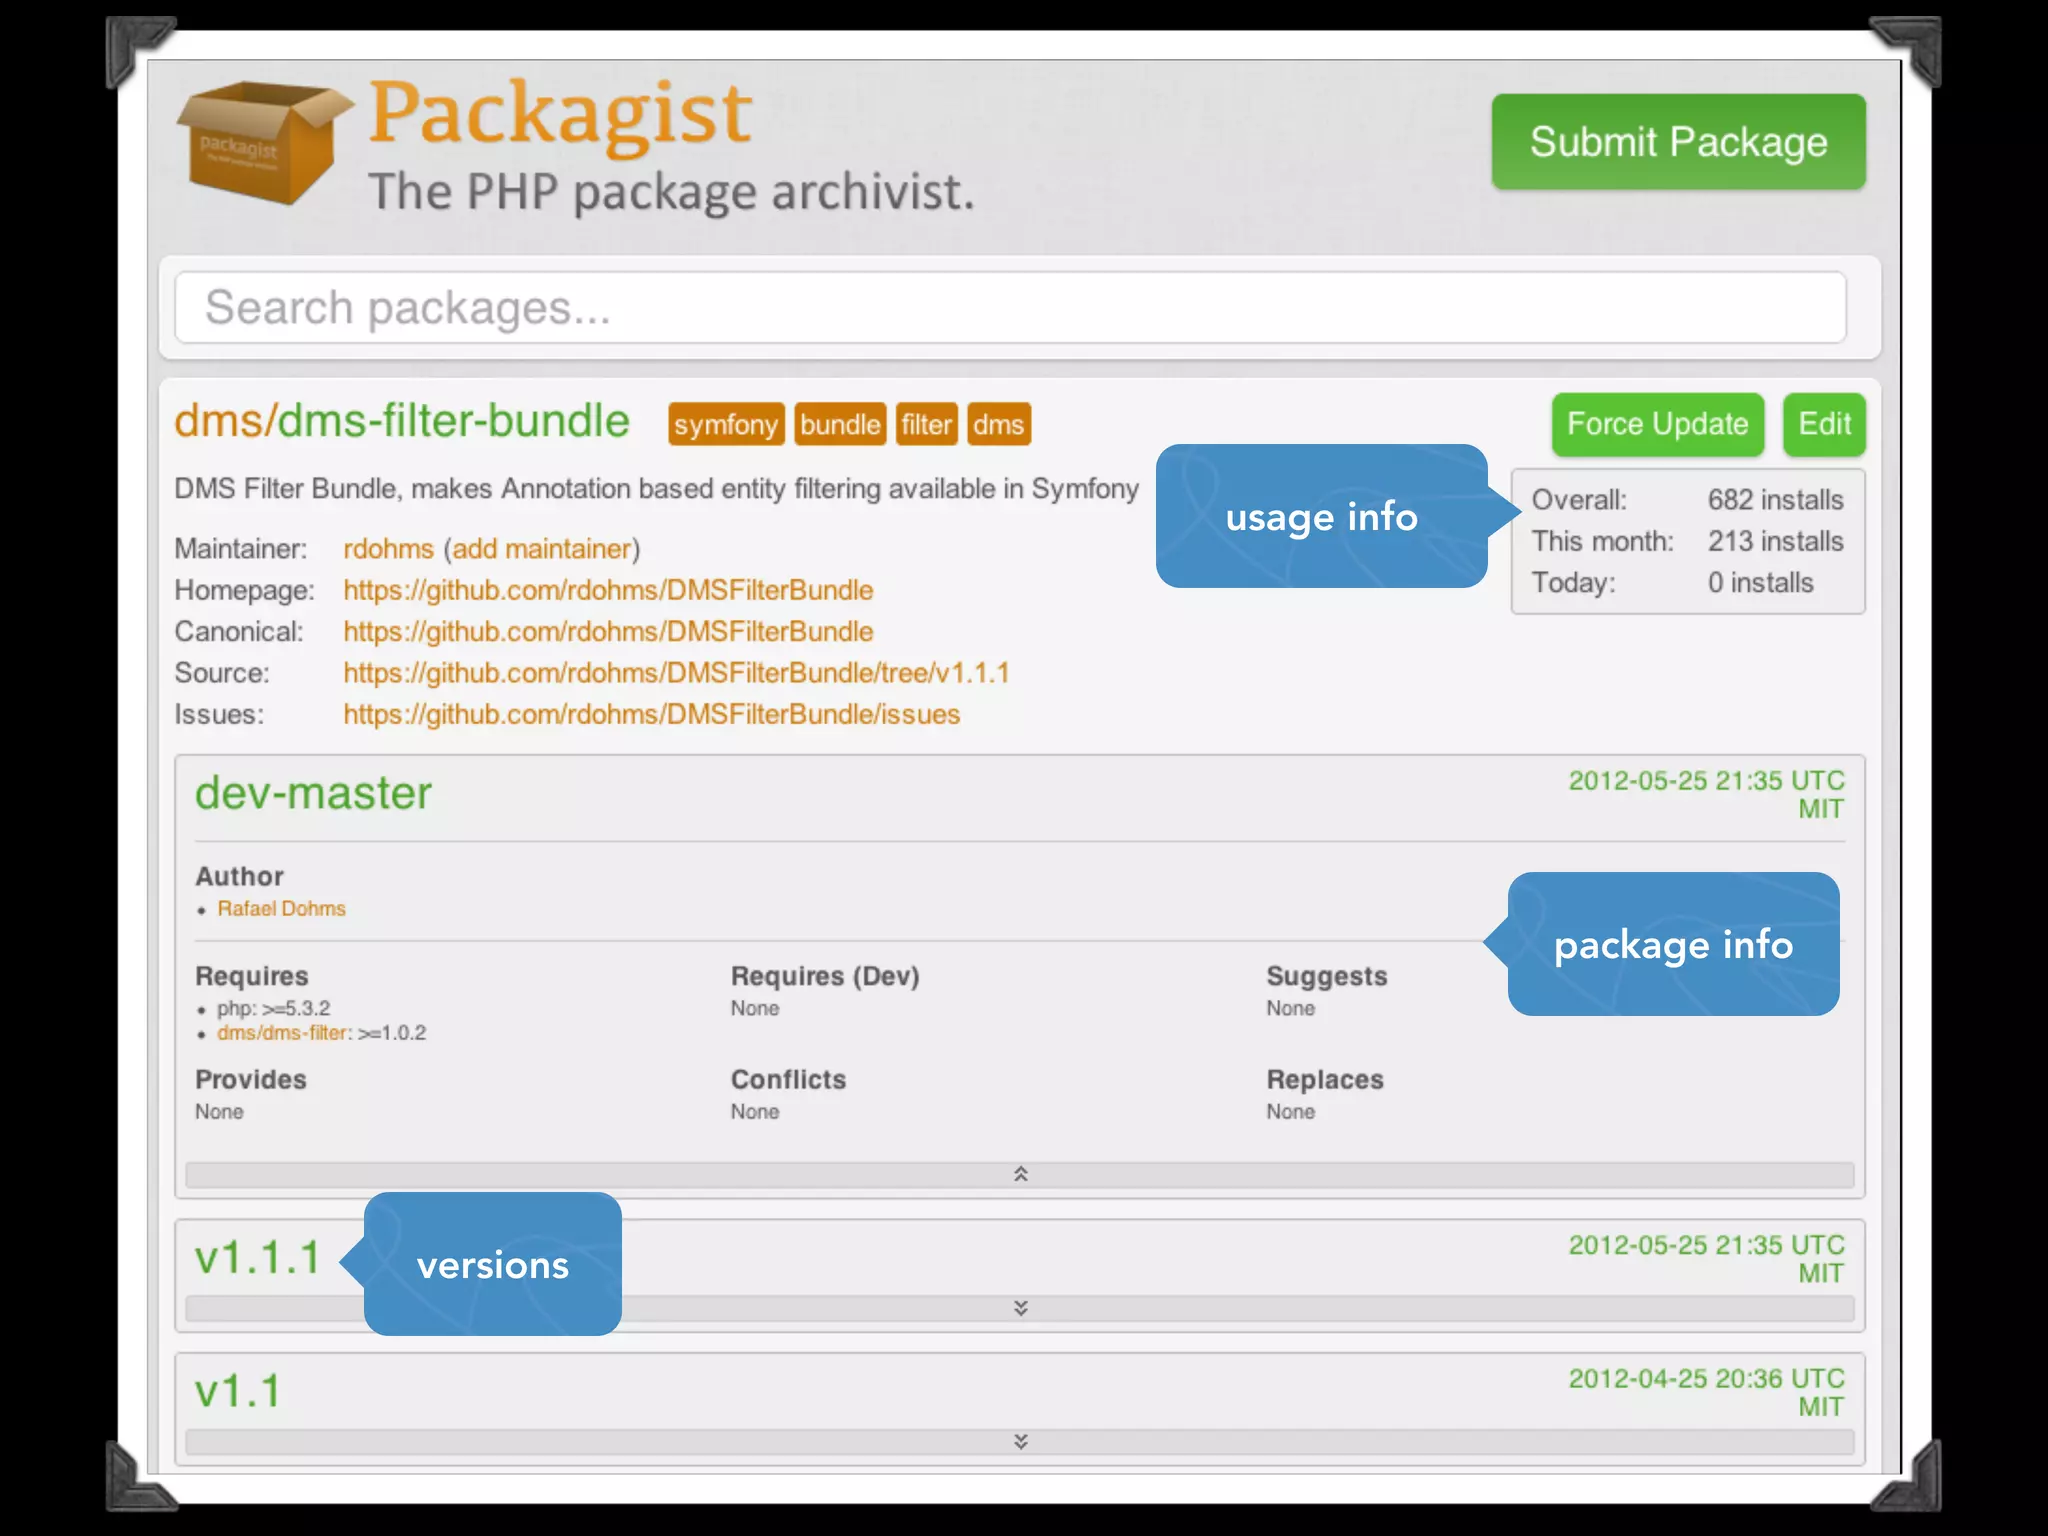Click the 213 installs this month value
Screen dimensions: 2048x1536
click(x=1775, y=541)
